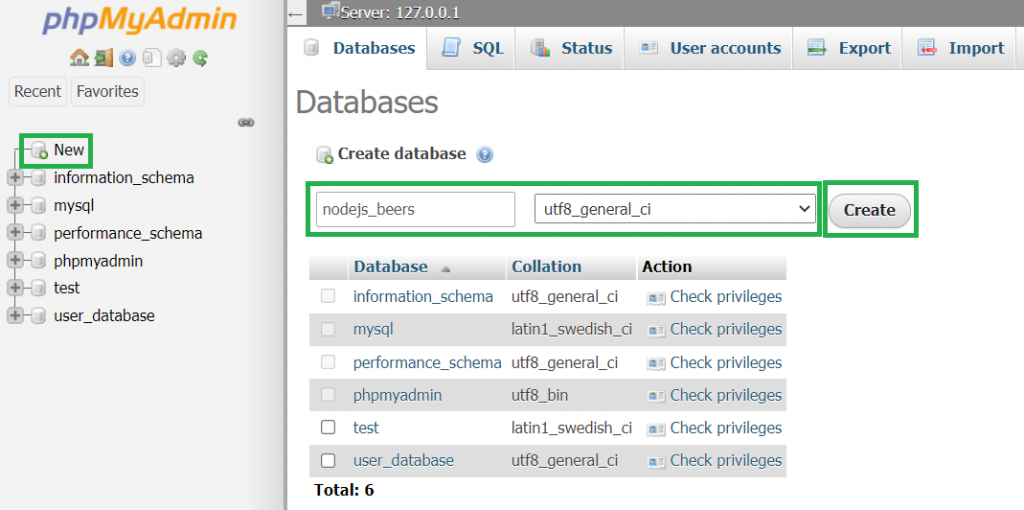
Task: Expand the information_schema tree node
Action: click(15, 177)
